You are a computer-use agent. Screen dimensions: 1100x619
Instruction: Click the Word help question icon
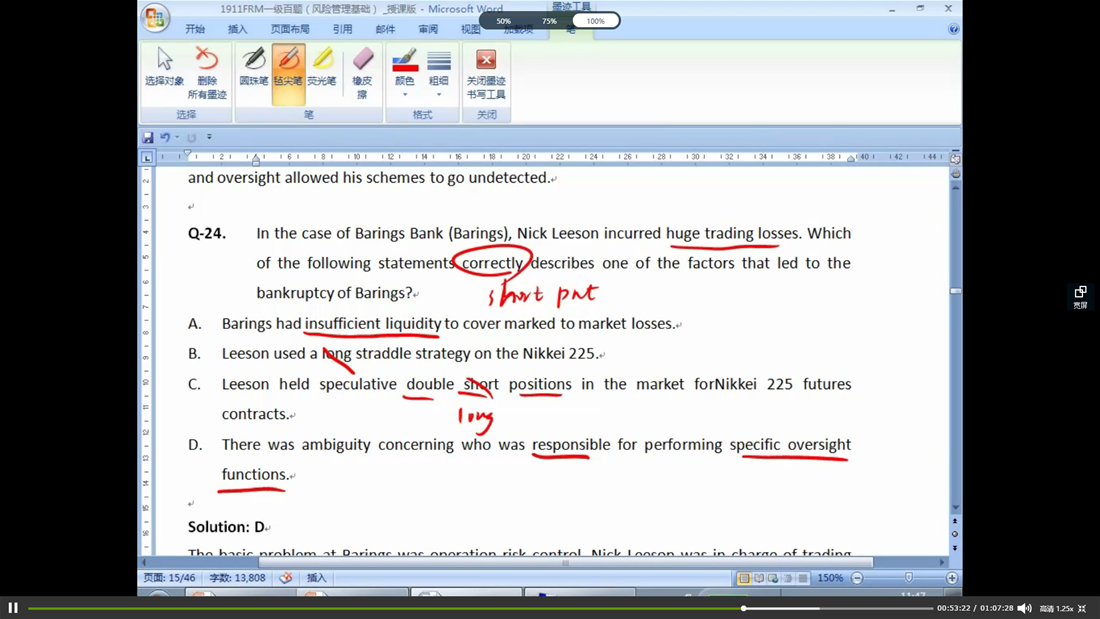[953, 29]
